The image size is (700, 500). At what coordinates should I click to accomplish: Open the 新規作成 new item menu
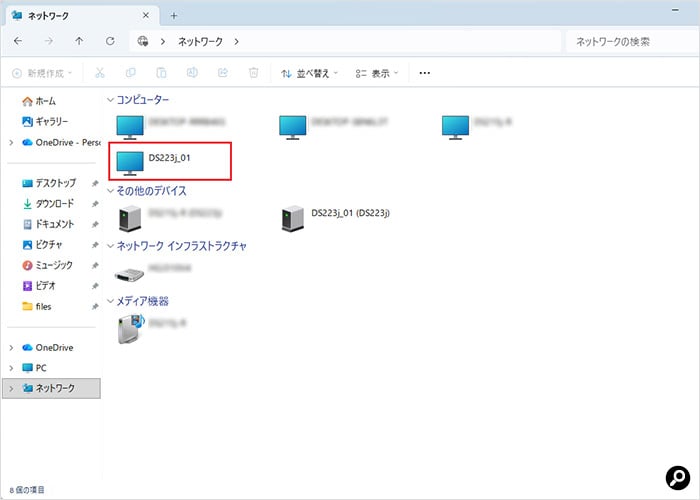42,73
